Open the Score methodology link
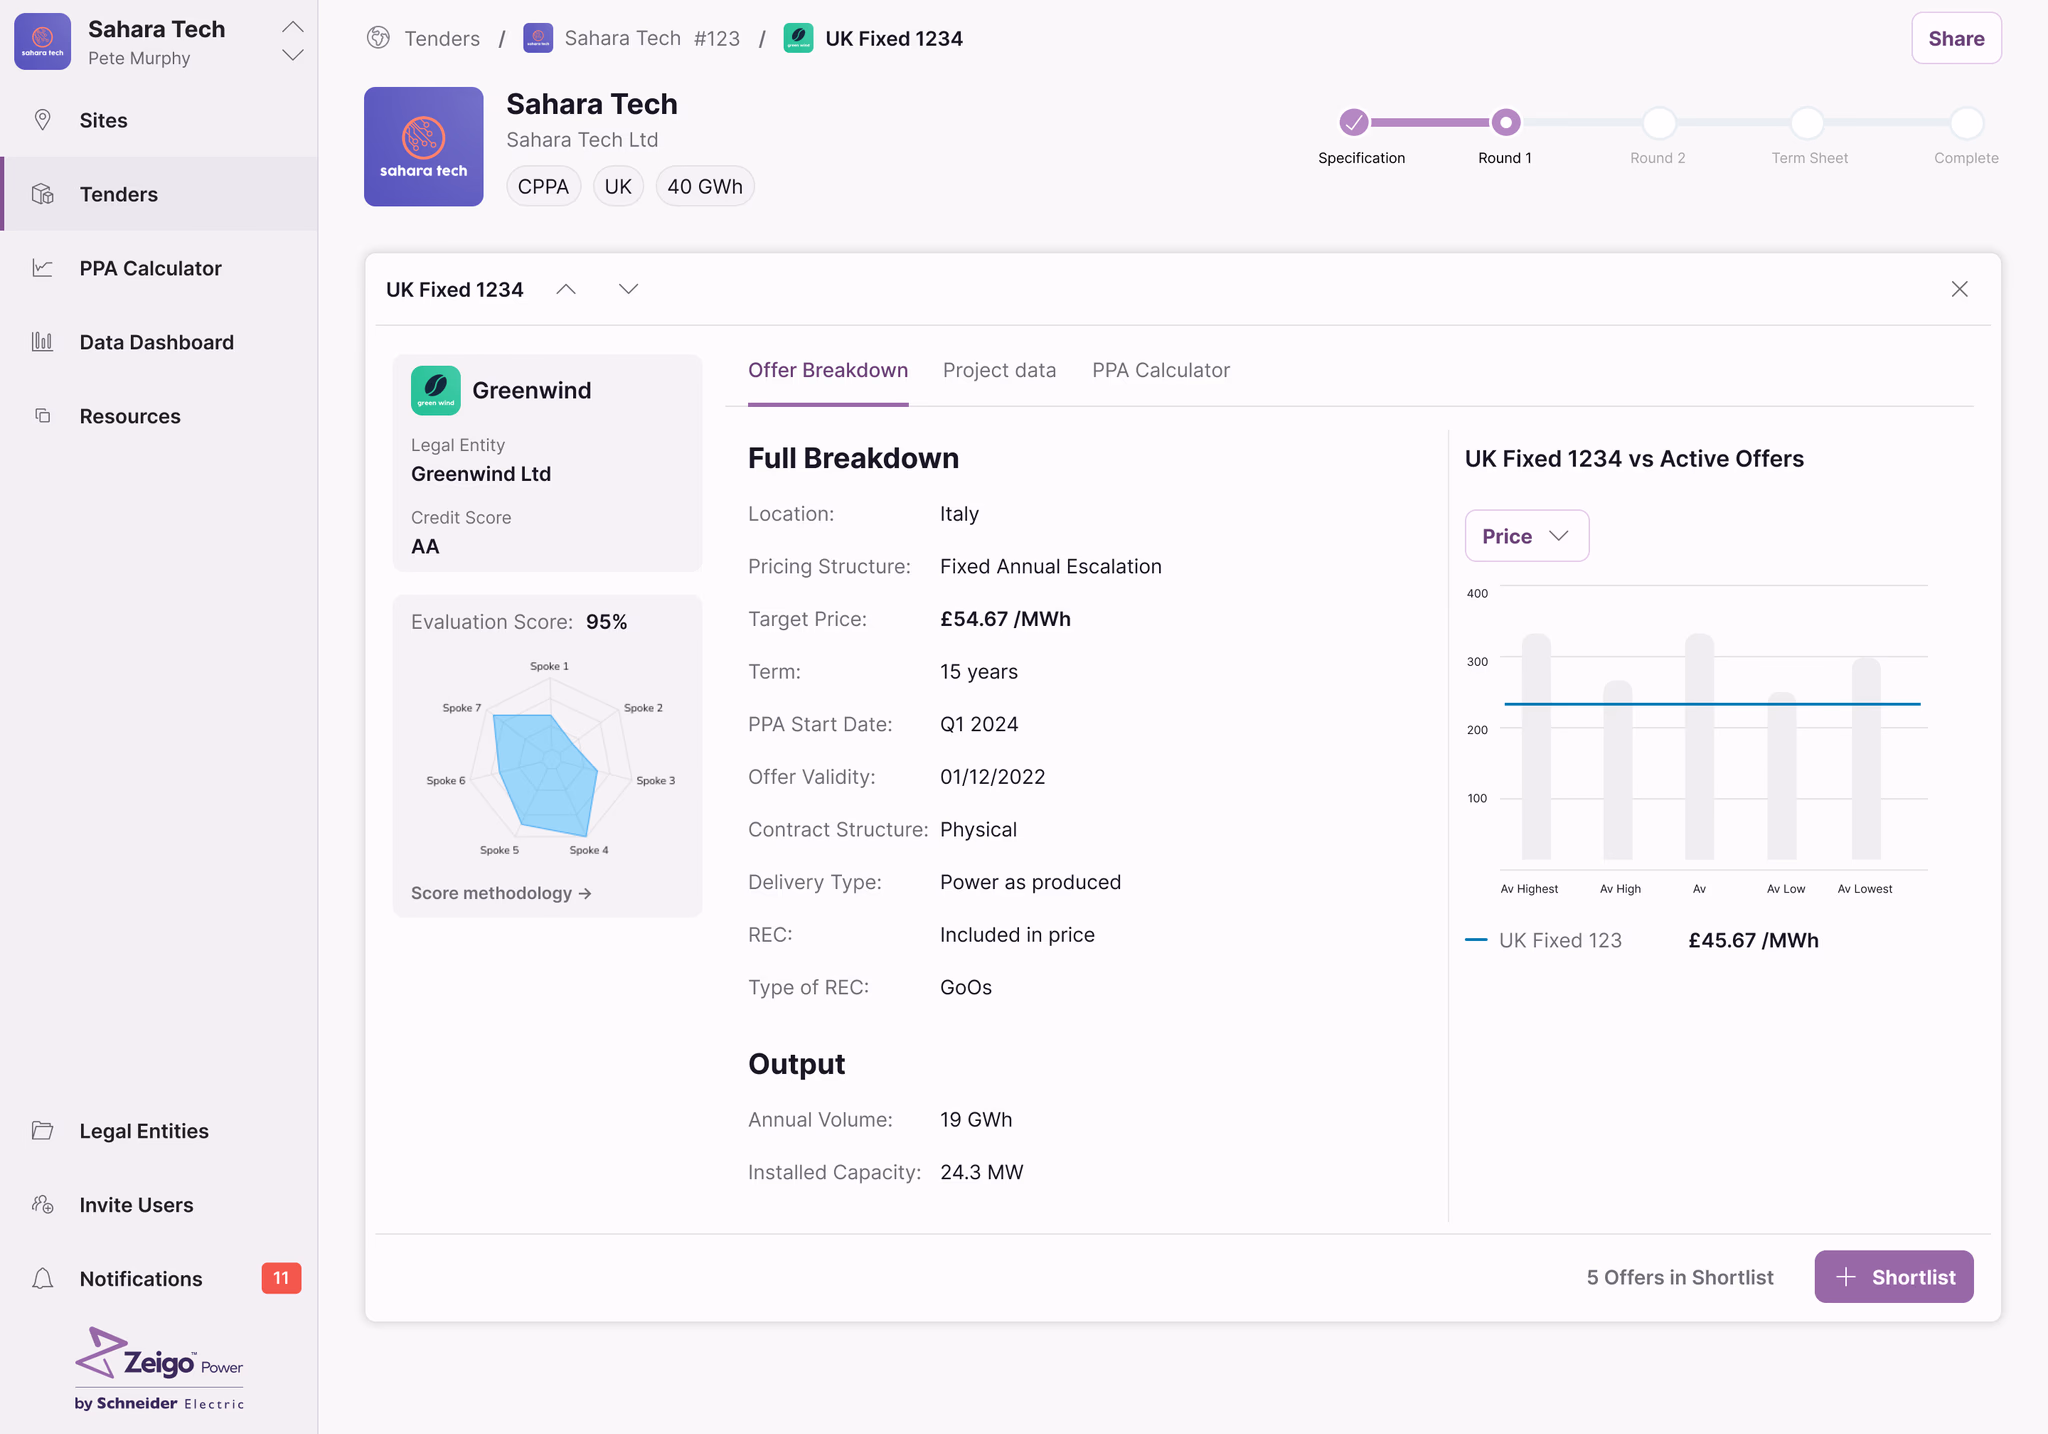Image resolution: width=2048 pixels, height=1434 pixels. click(x=501, y=893)
